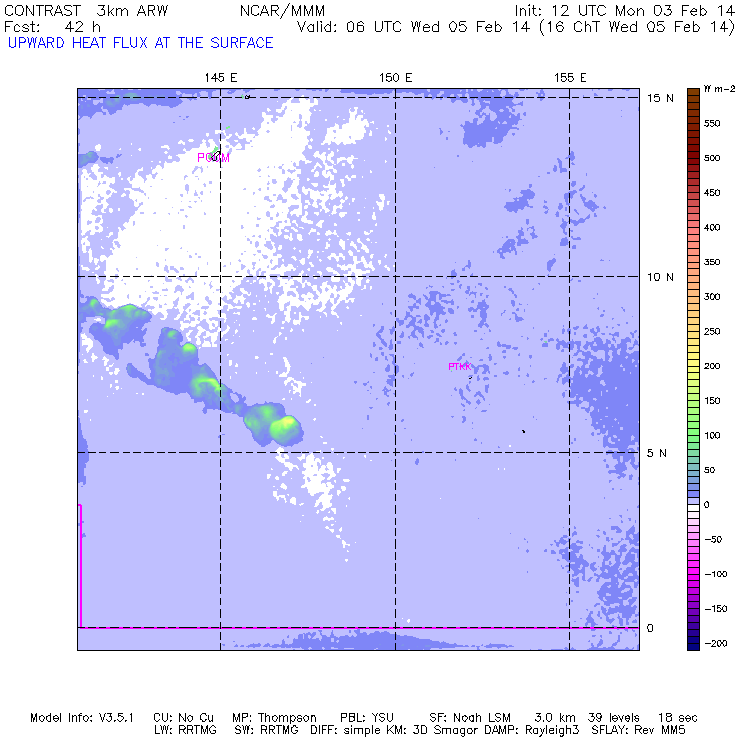Click the 450 colorbar value

coord(712,193)
